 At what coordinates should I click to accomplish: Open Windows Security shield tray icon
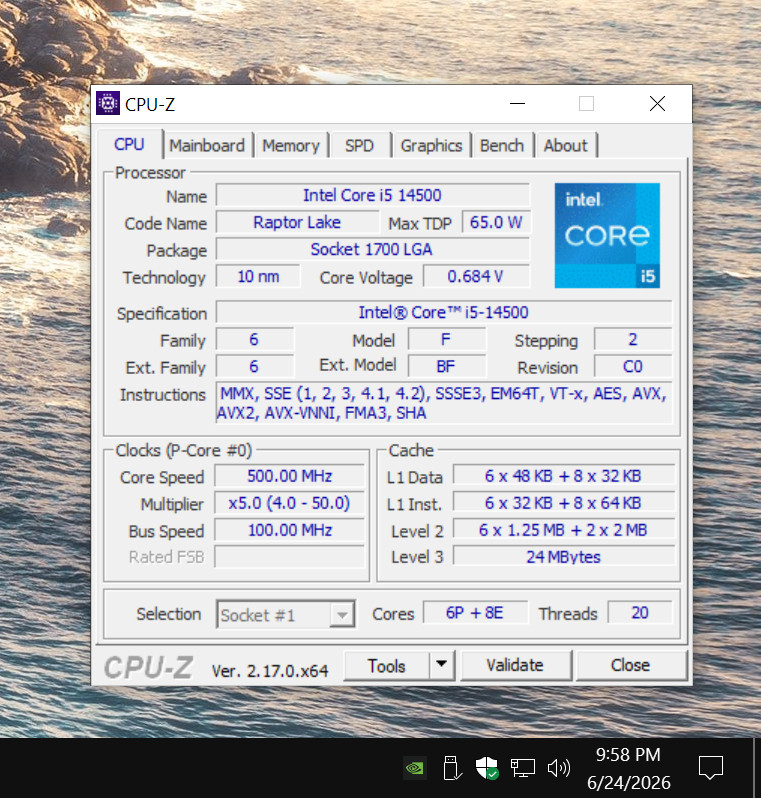[x=487, y=767]
